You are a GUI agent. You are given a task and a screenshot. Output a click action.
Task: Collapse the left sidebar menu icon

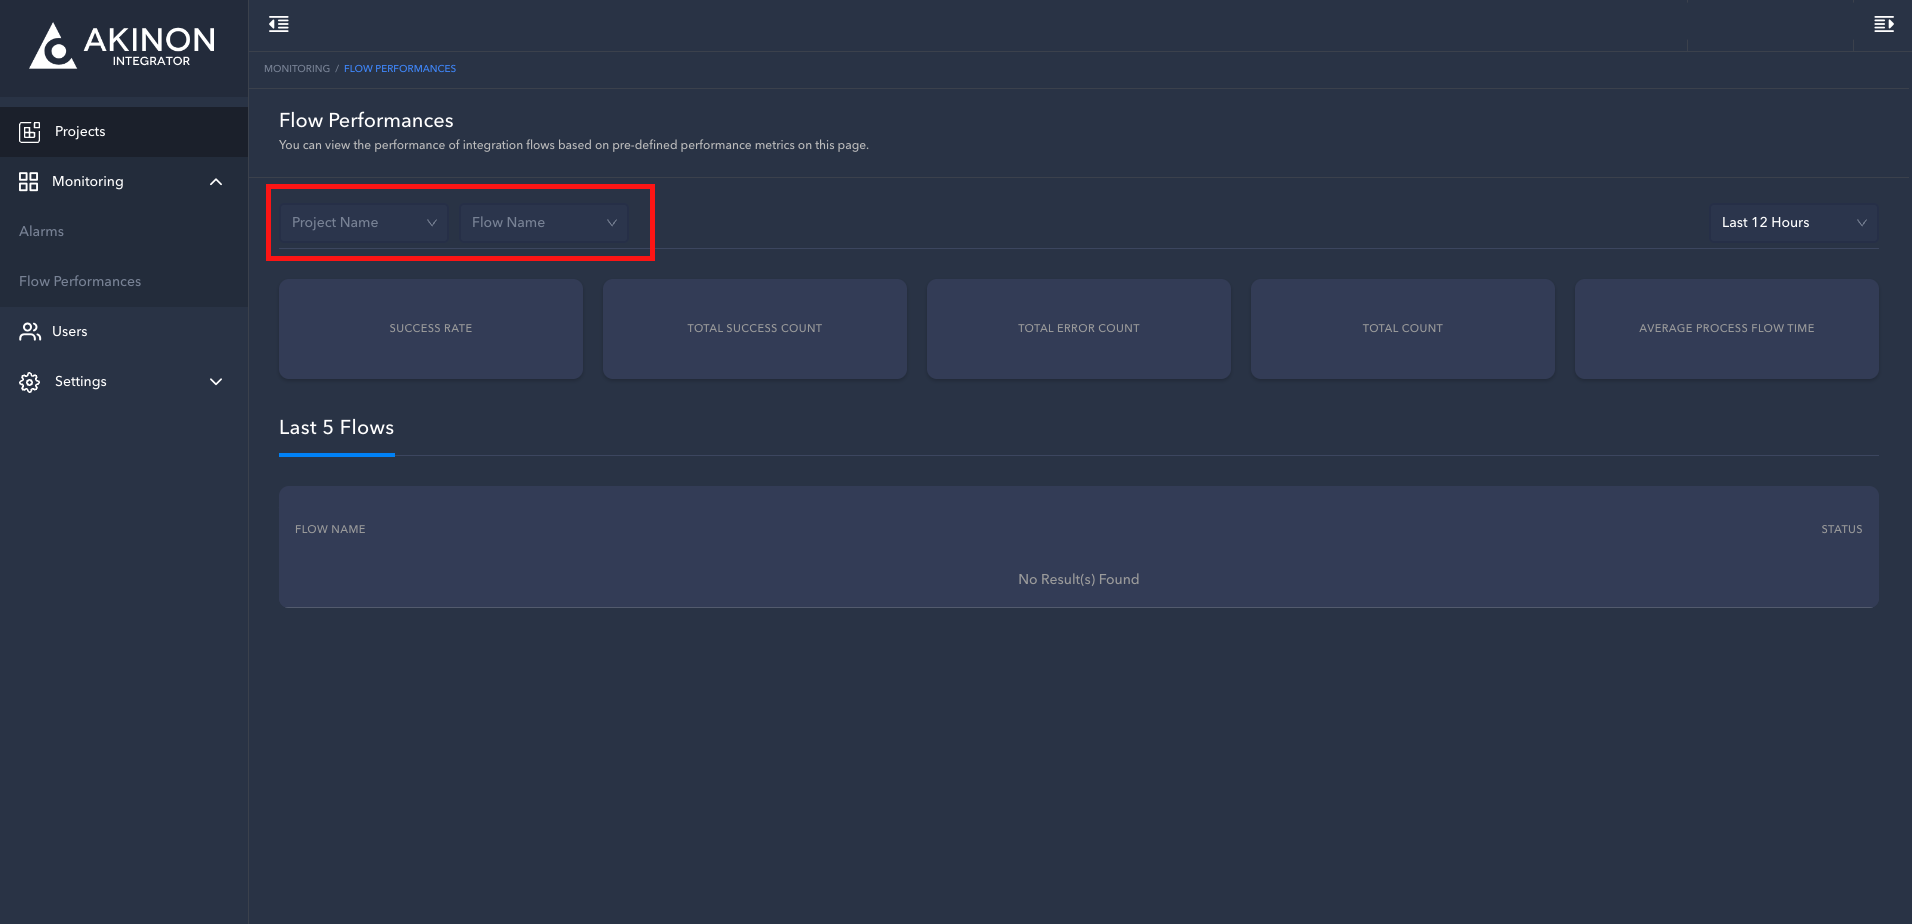click(x=279, y=24)
